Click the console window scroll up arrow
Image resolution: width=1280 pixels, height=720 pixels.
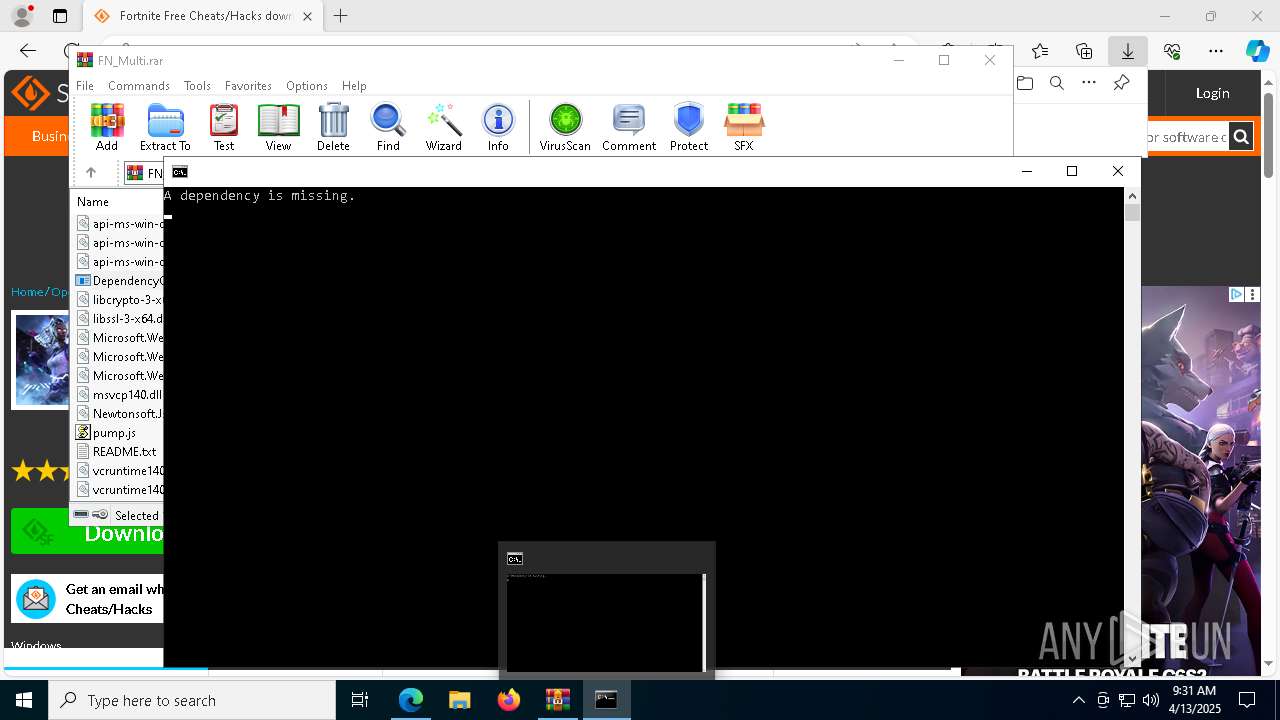coord(1132,195)
